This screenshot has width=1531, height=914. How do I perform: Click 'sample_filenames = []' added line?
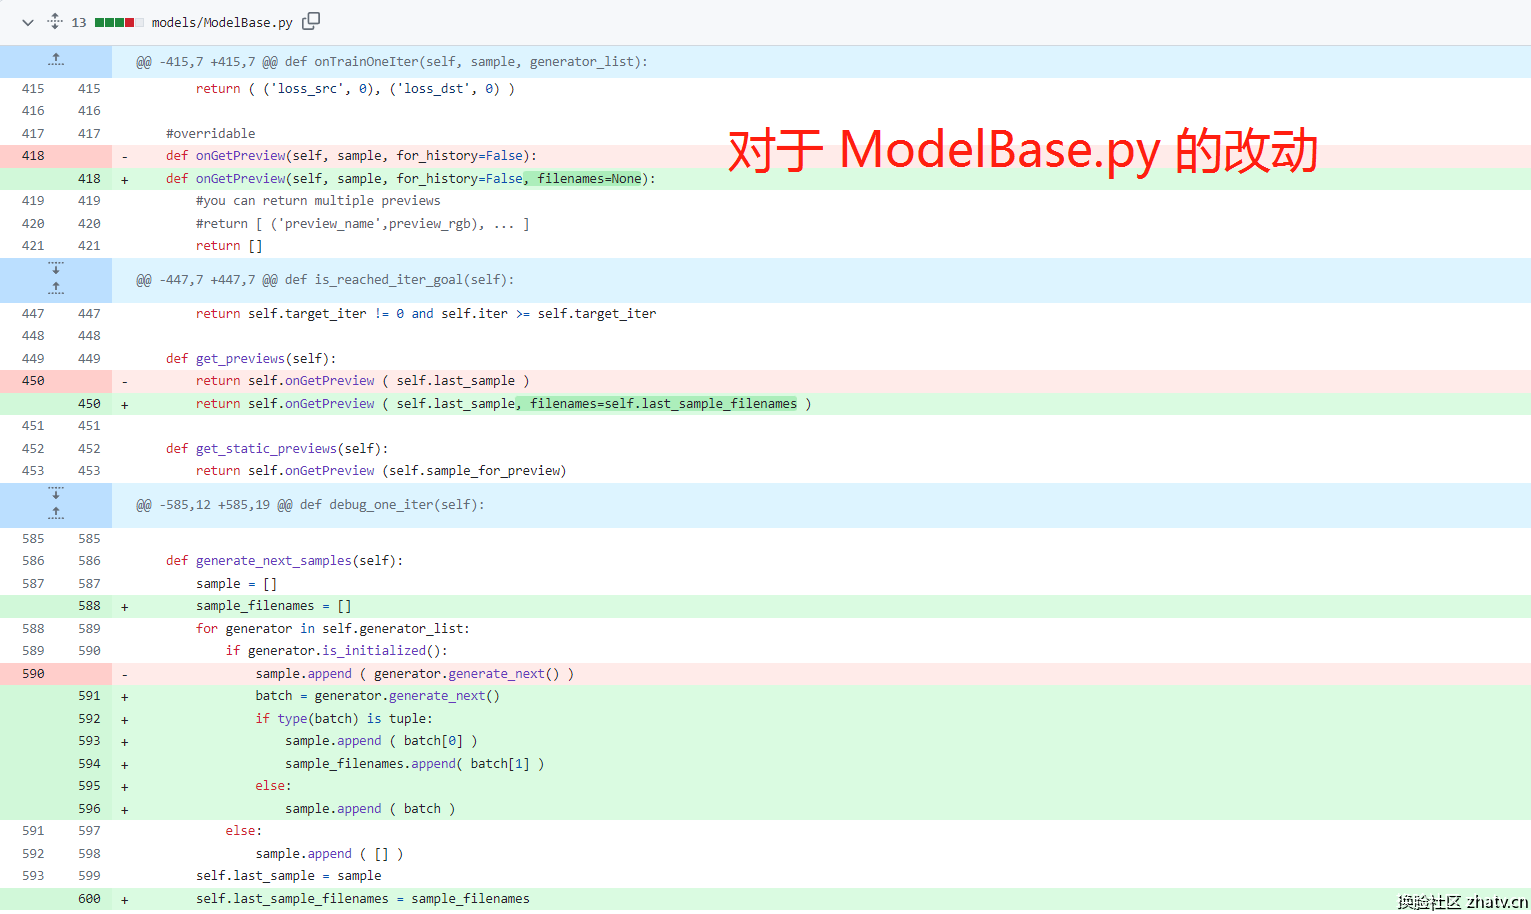point(273,606)
